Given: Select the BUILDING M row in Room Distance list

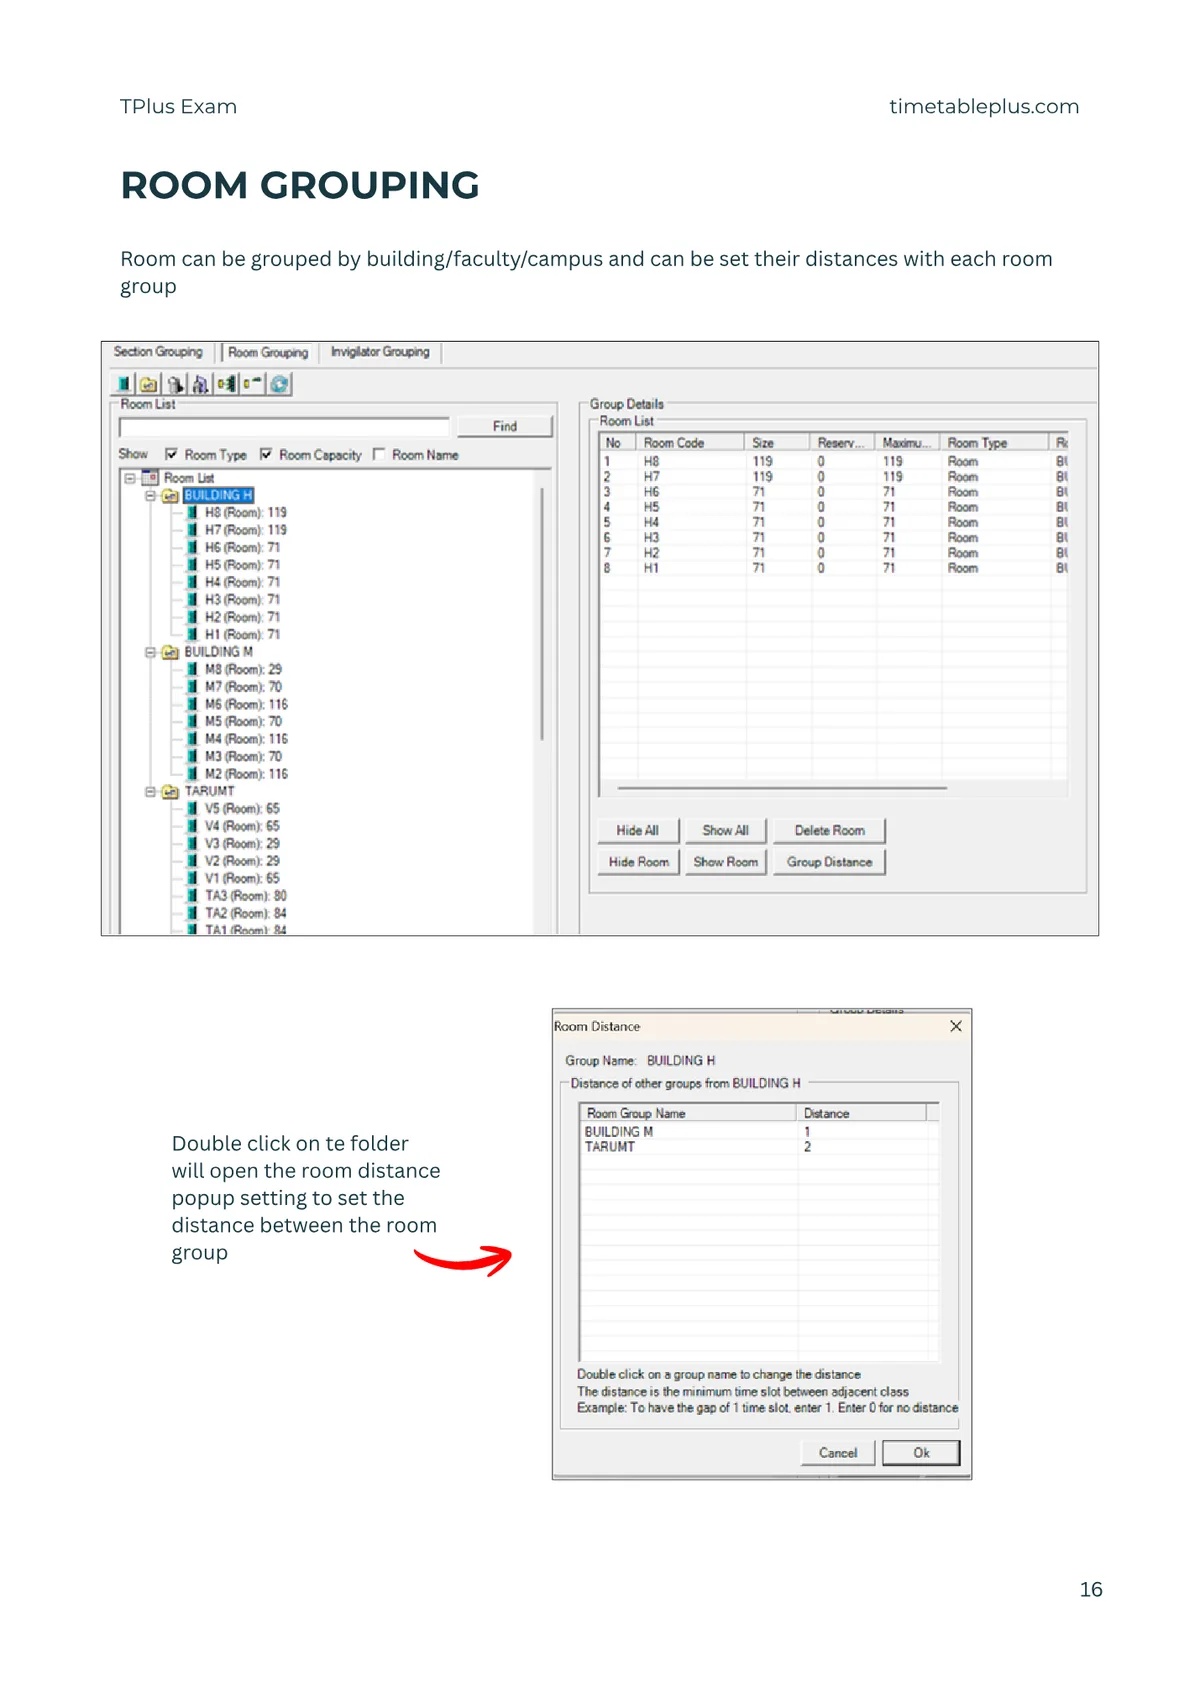Looking at the screenshot, I should click(758, 1132).
